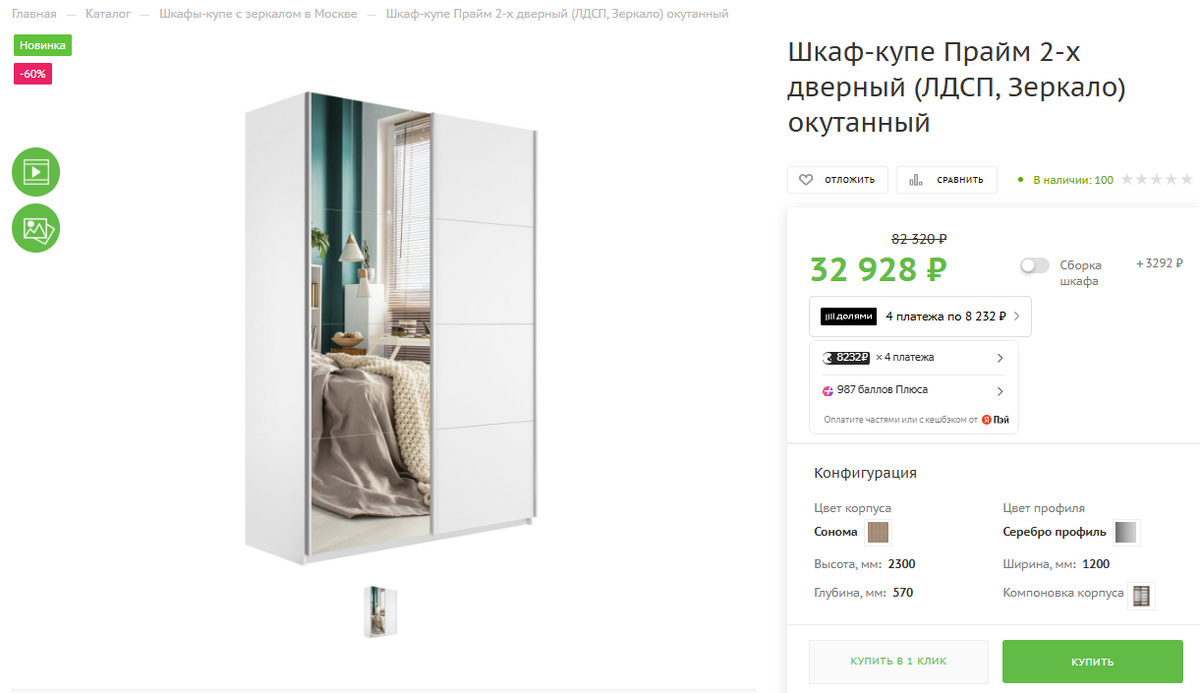Click the heart icon in Отложить

pyautogui.click(x=806, y=180)
